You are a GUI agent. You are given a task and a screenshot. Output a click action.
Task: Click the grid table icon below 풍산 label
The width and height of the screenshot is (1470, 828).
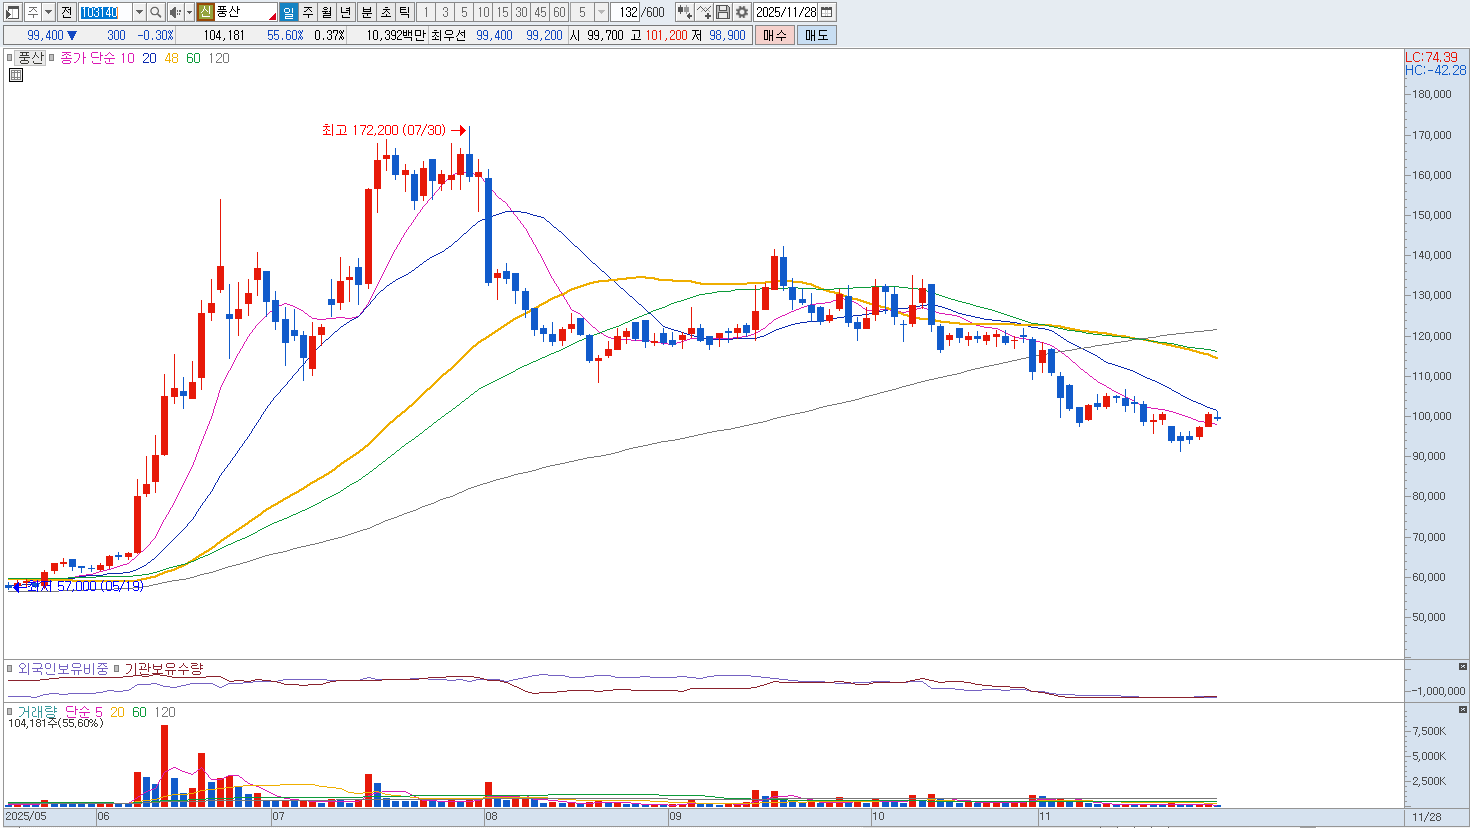(x=15, y=75)
